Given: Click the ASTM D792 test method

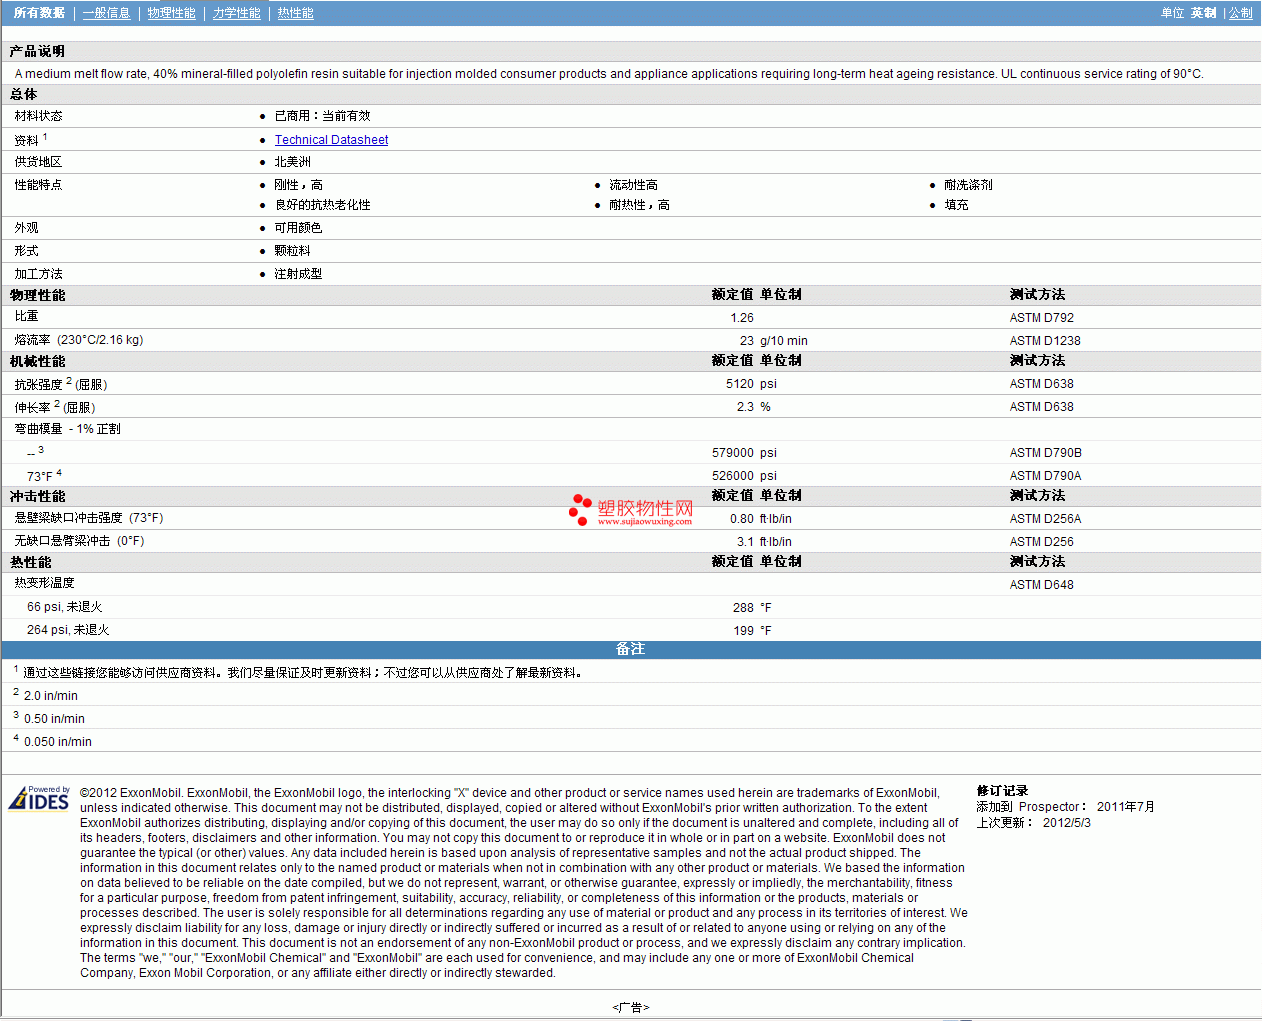Looking at the screenshot, I should [1041, 318].
